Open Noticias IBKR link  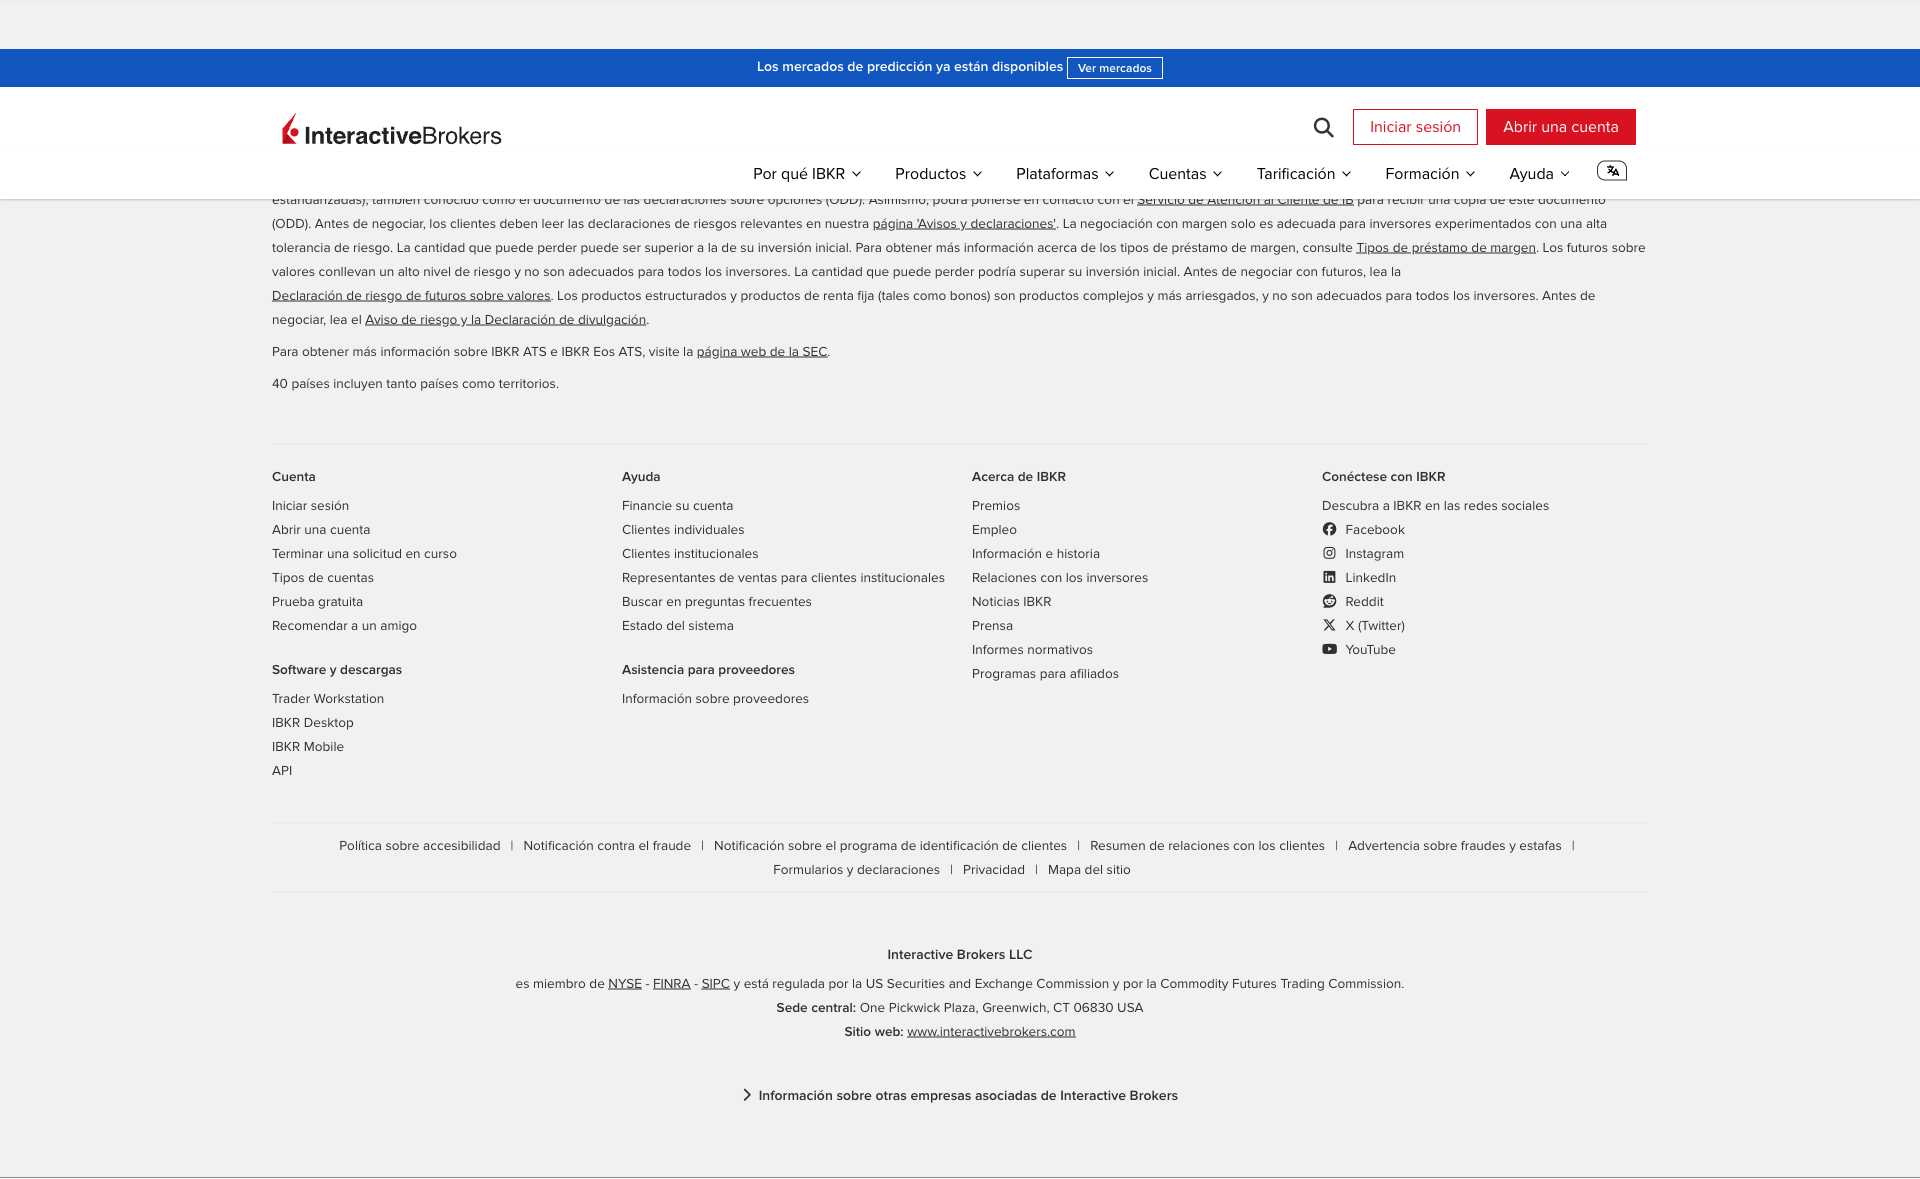click(1011, 602)
